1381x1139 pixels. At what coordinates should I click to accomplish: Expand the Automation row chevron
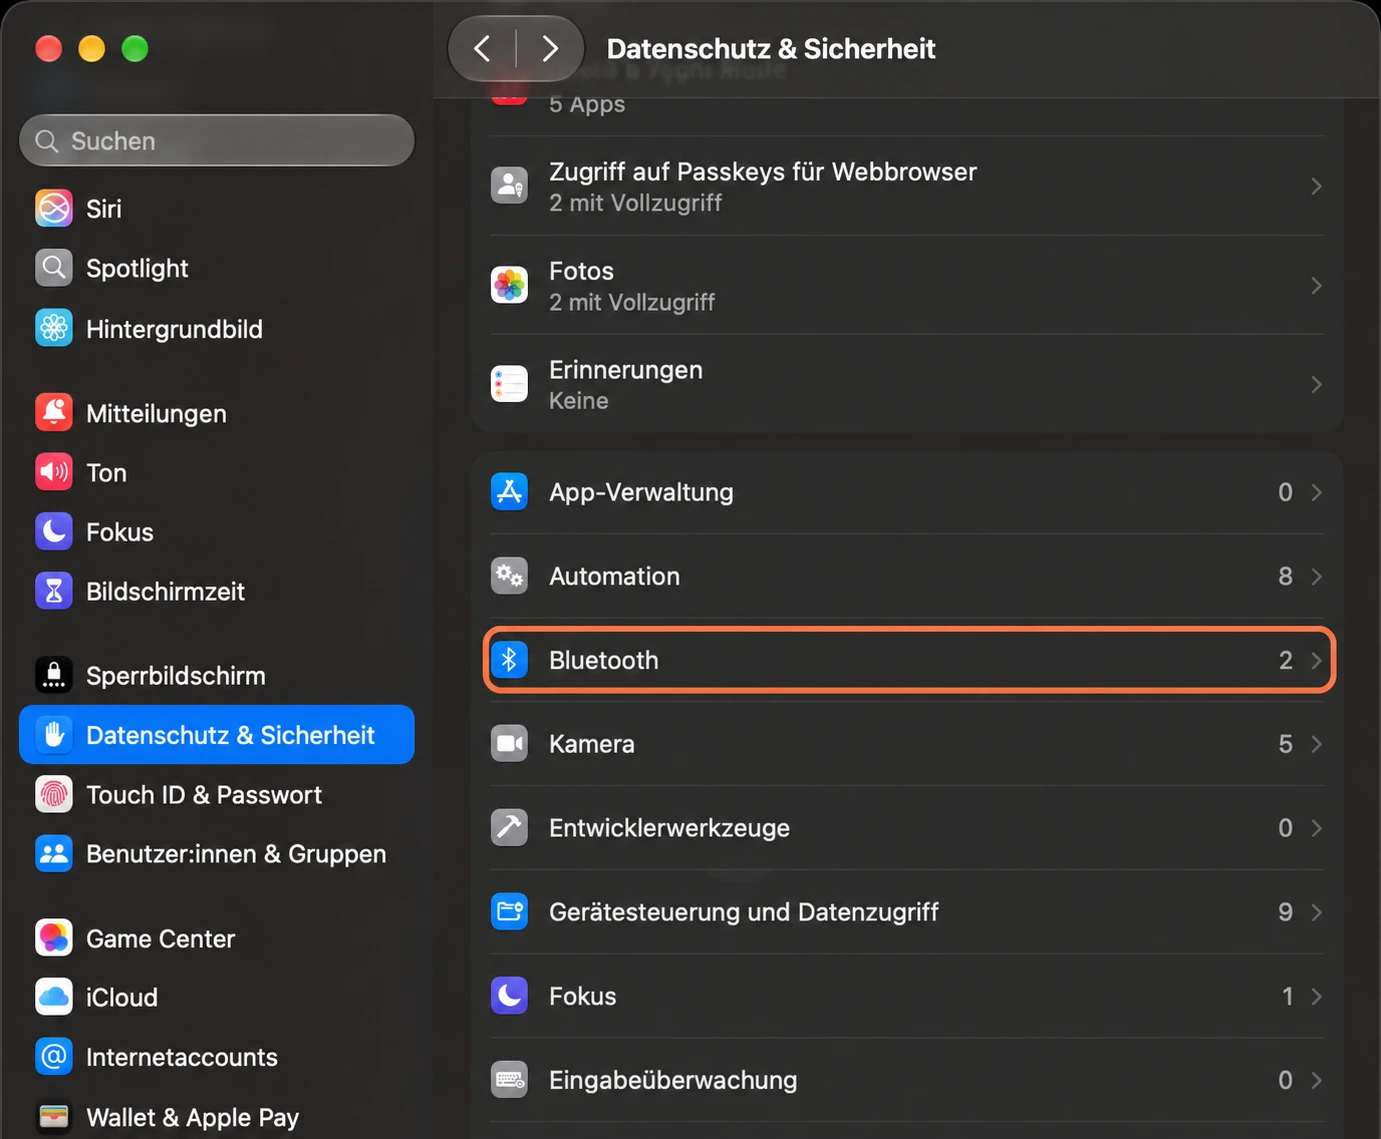tap(1316, 576)
